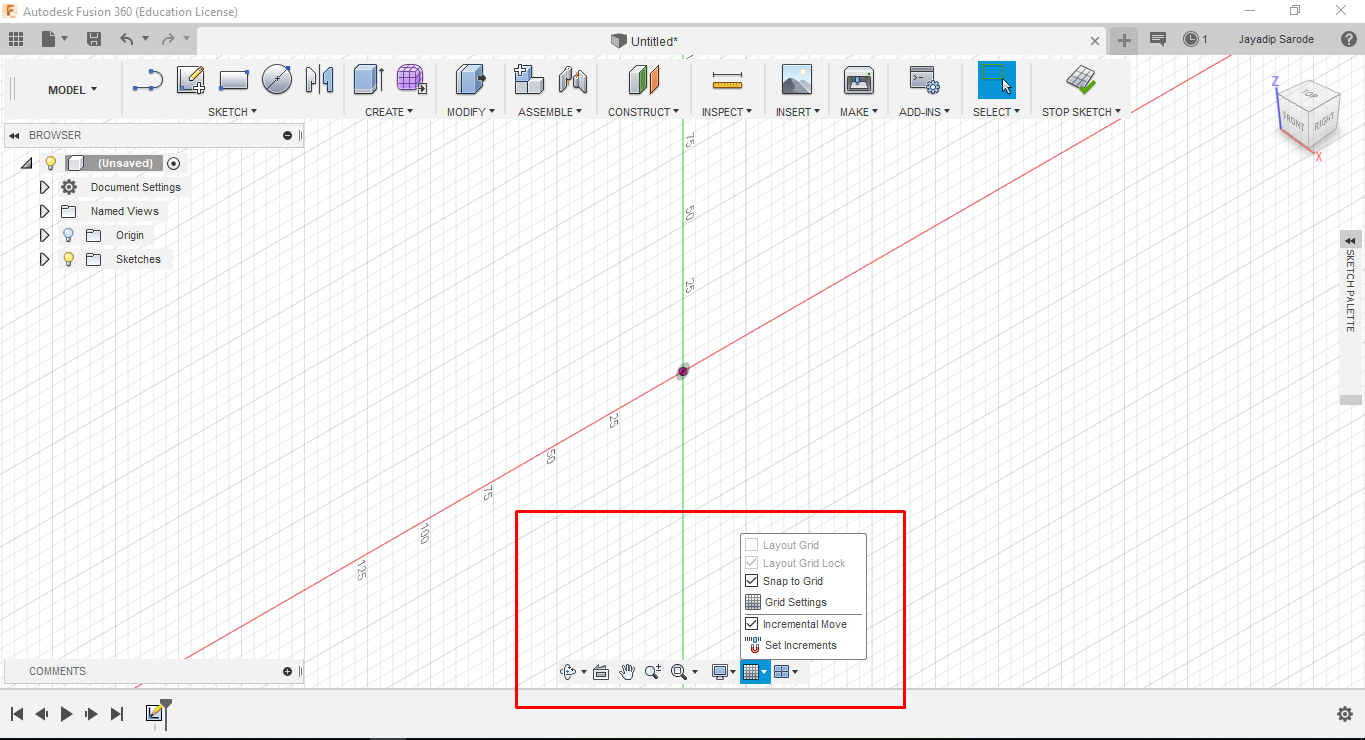The image size is (1365, 740).
Task: Choose Set Increments from the popup menu
Action: [802, 645]
